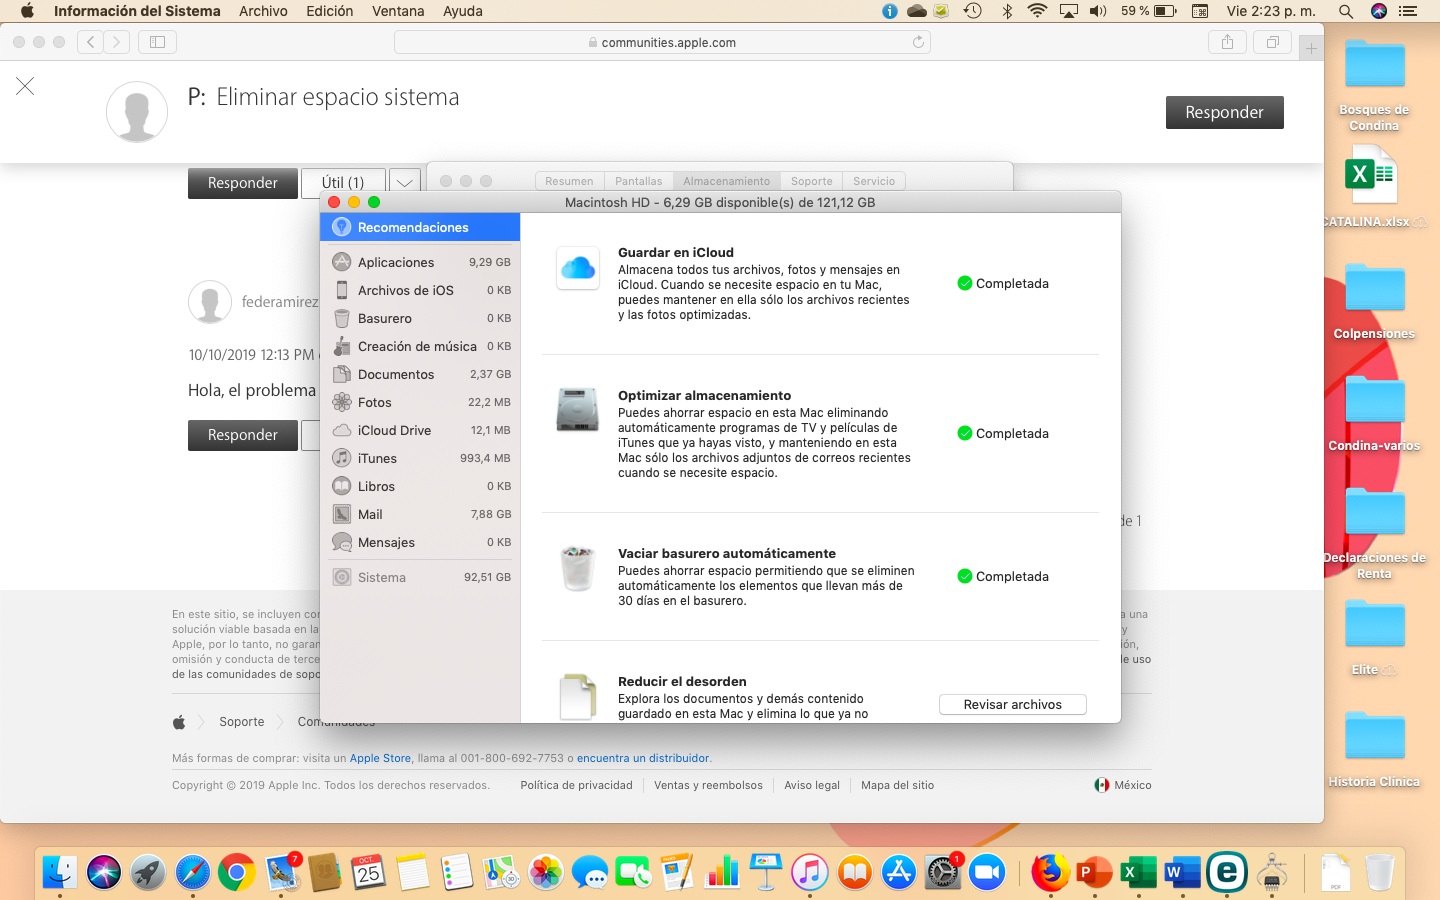Expand the dropdown arrow beside Útil

coord(404,183)
